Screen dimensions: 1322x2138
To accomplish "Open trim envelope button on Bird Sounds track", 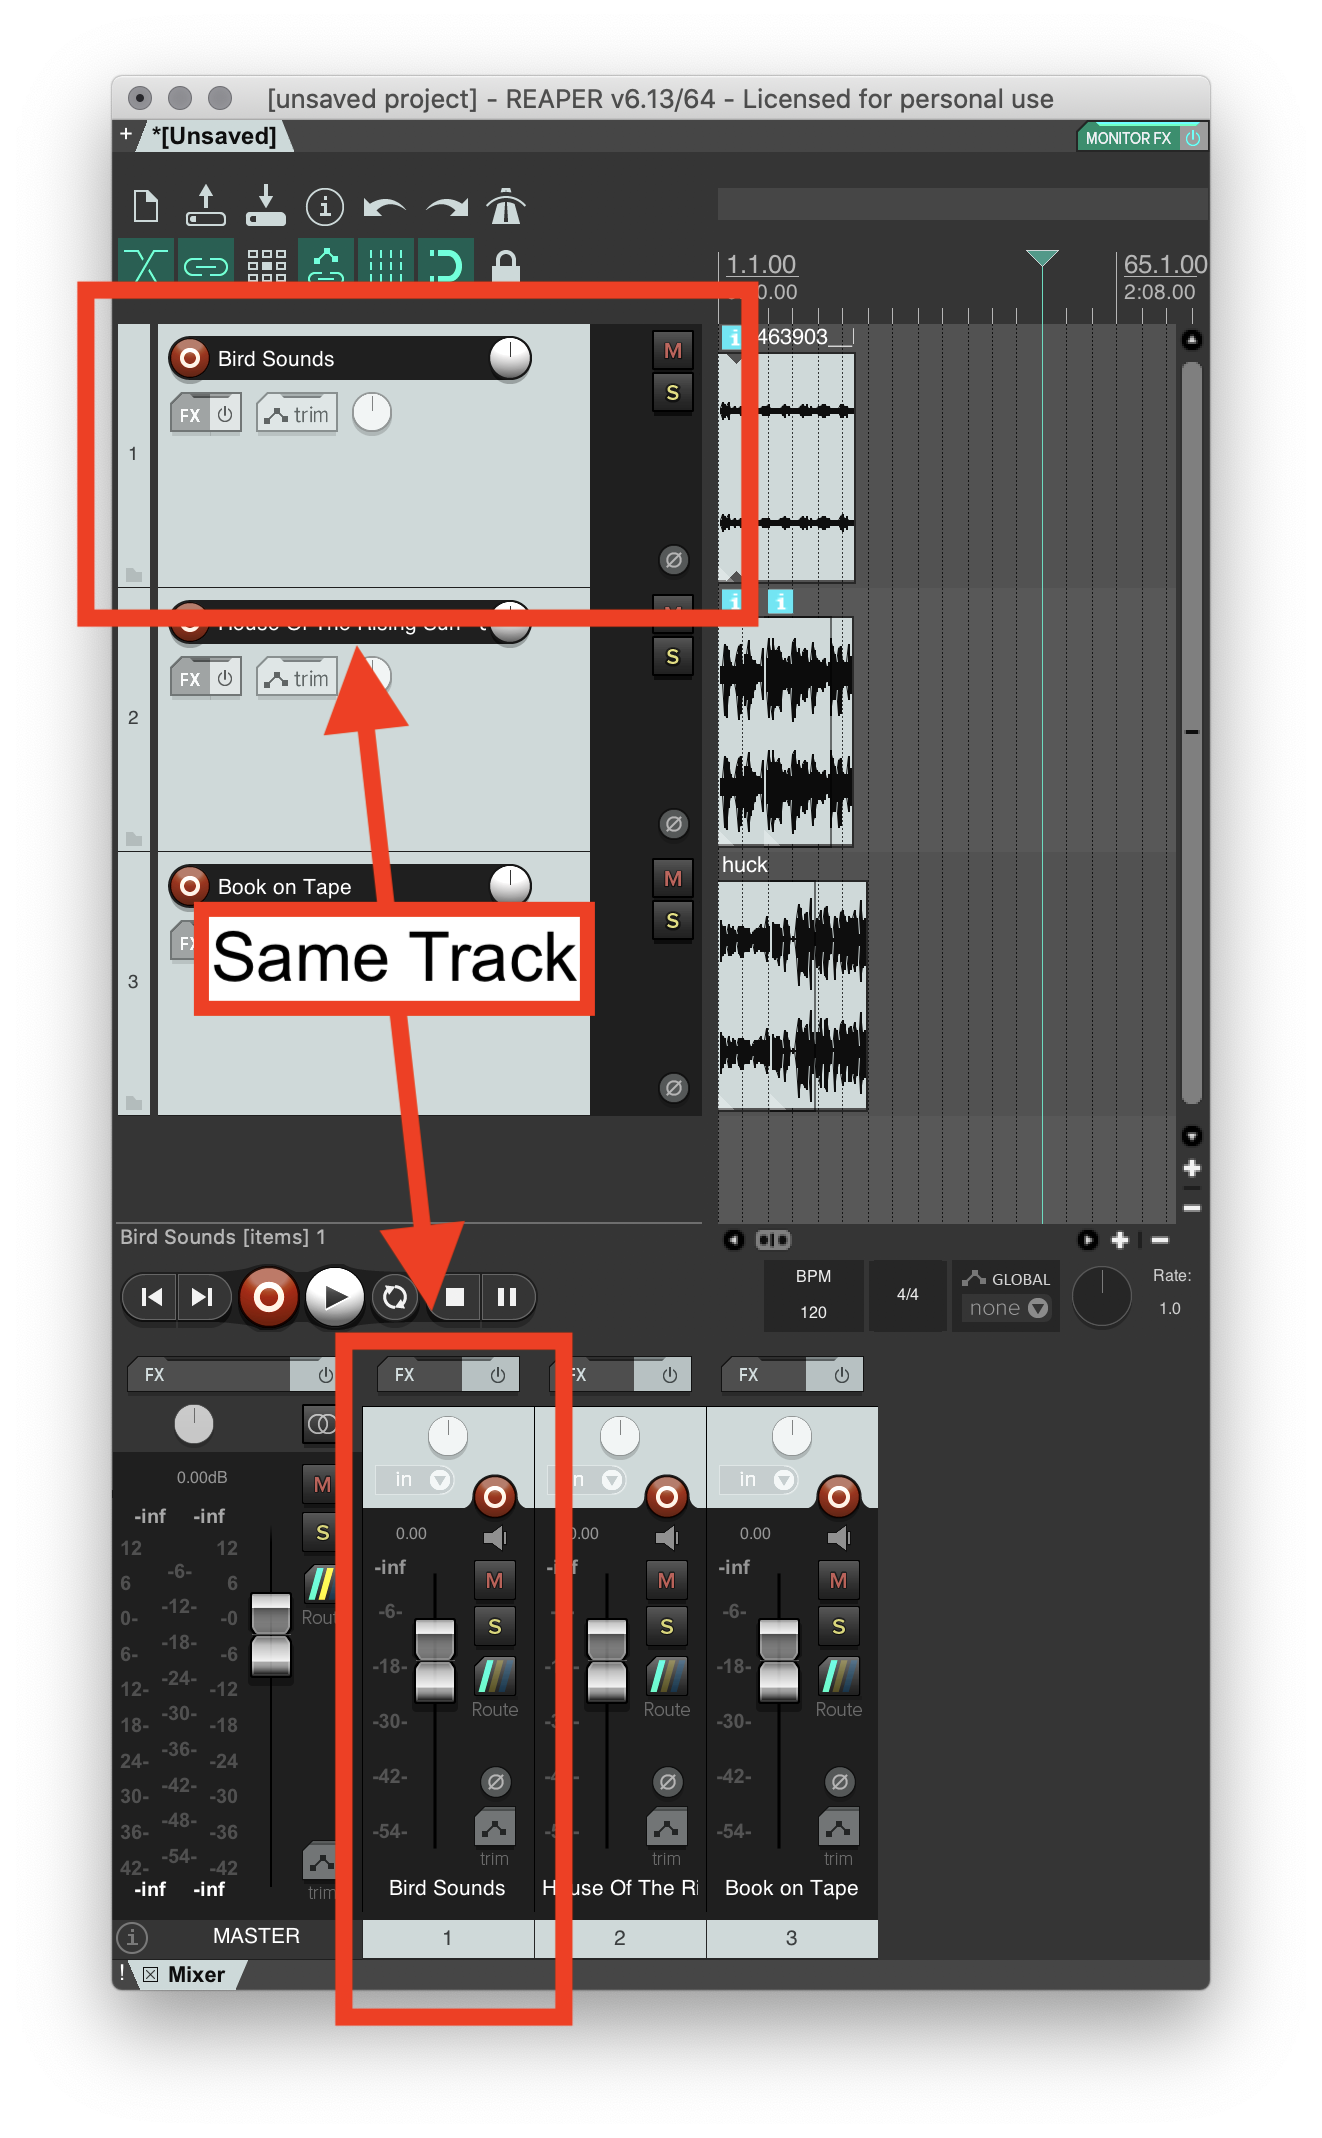I will [x=297, y=414].
